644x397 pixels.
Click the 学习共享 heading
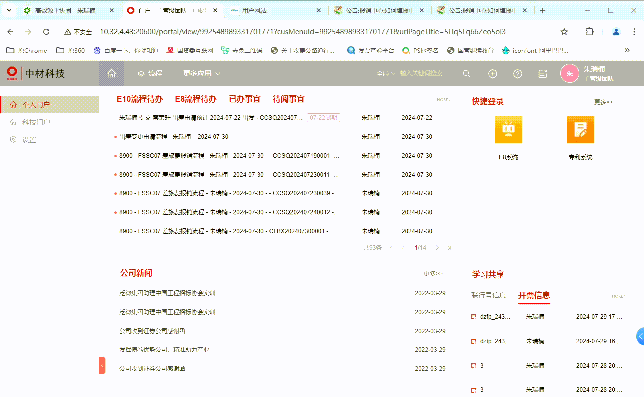click(x=488, y=274)
